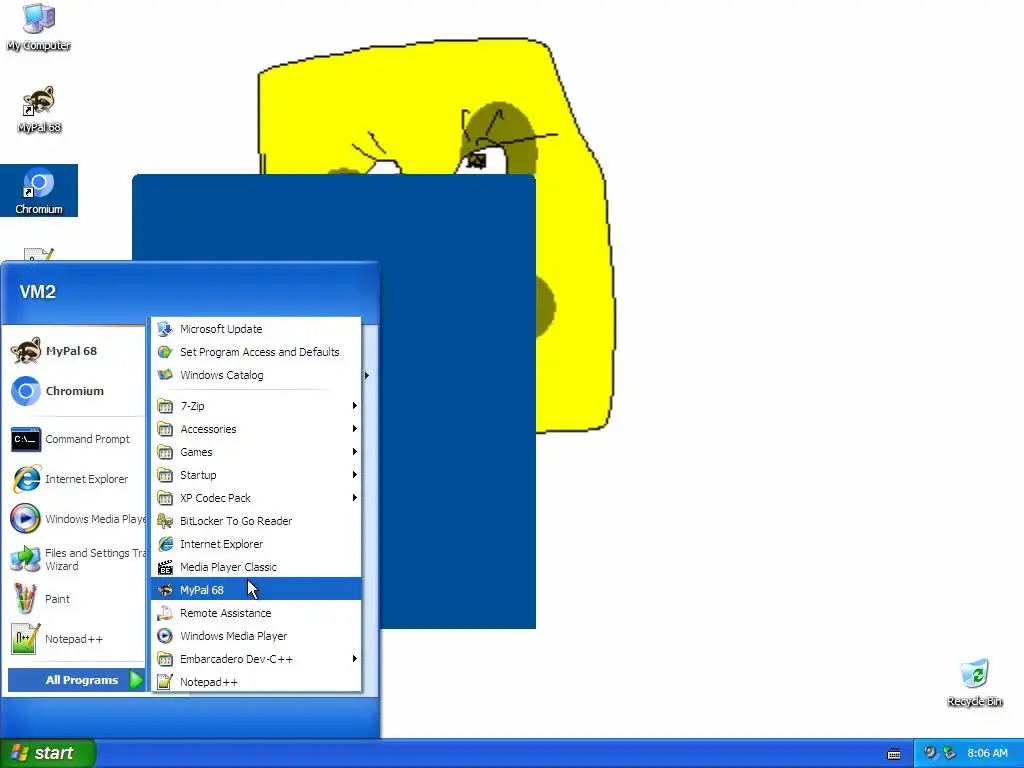The width and height of the screenshot is (1024, 768).
Task: Select highlighted MyPal 68 menu entry
Action: pyautogui.click(x=256, y=590)
